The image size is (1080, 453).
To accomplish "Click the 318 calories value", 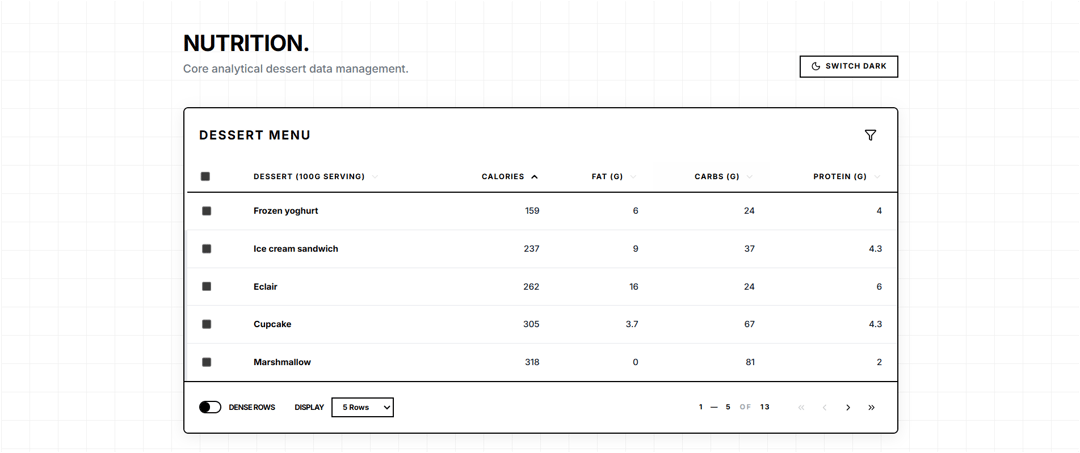I will [532, 362].
